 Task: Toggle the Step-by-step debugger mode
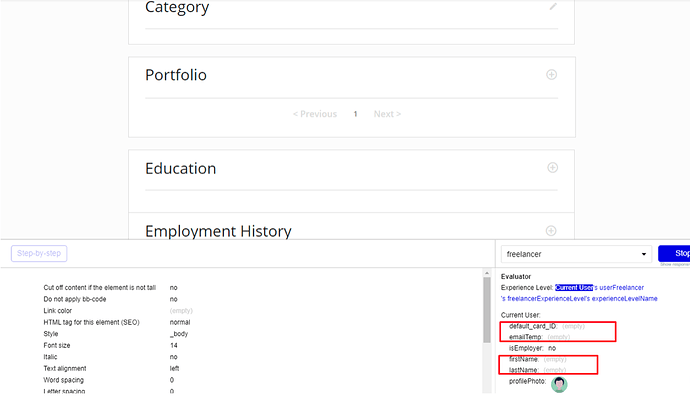click(x=39, y=254)
